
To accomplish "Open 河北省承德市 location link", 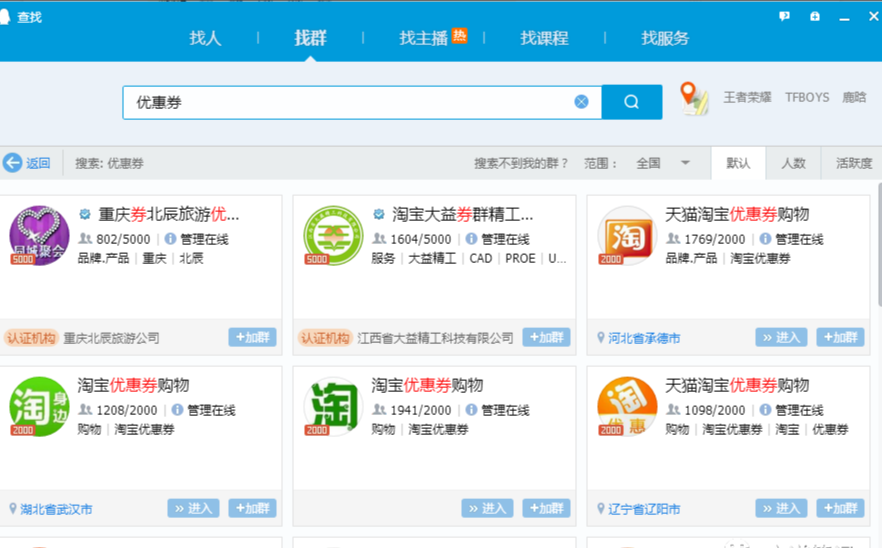I will coord(644,338).
